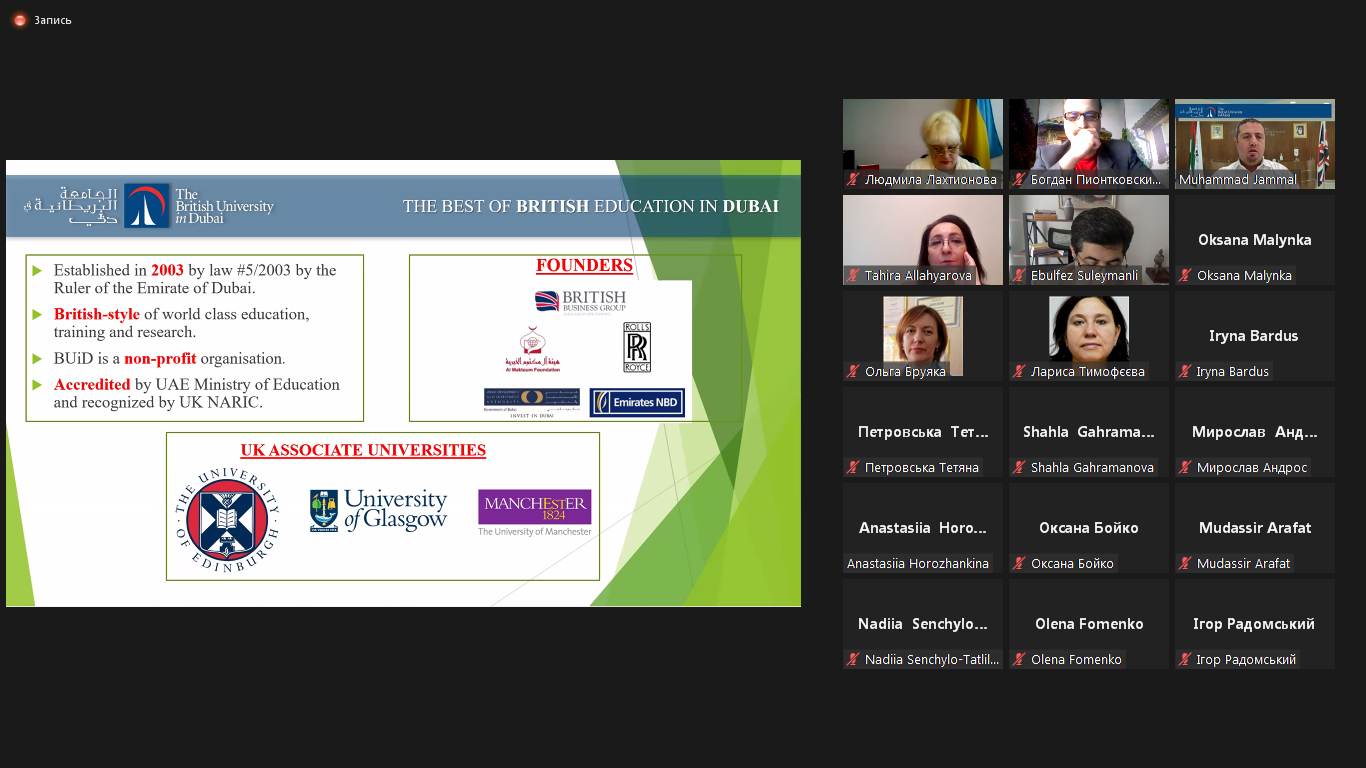Select Лариса Тимофєєва's profile photo tile
1366x768 pixels.
point(1088,328)
